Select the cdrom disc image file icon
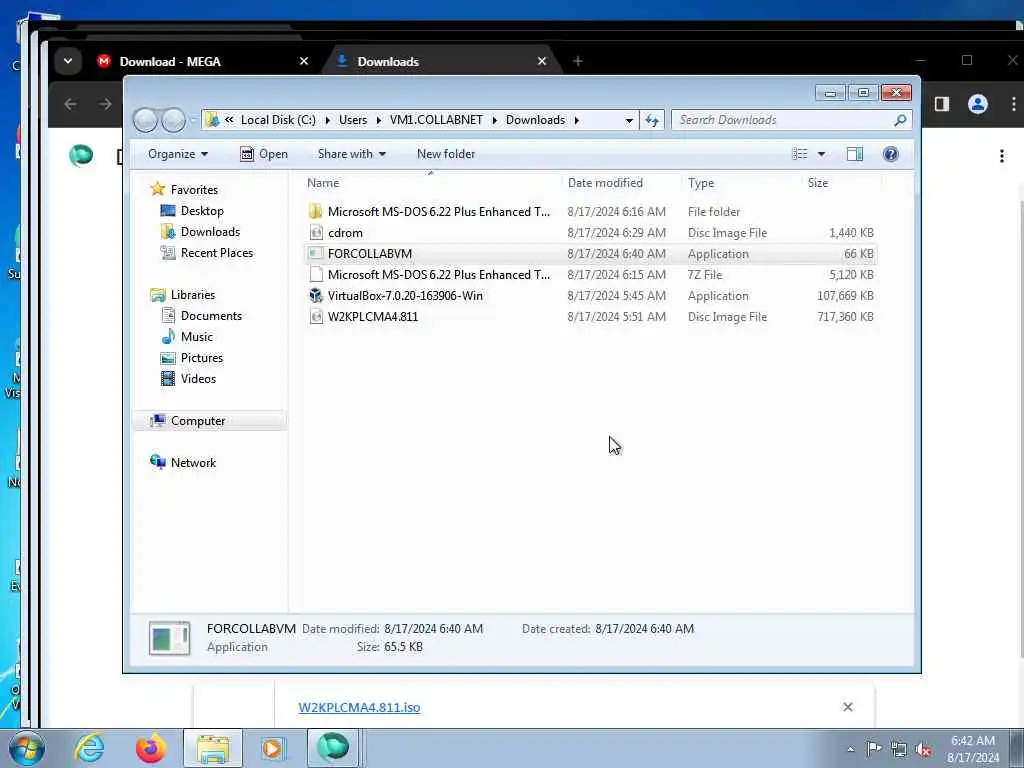The width and height of the screenshot is (1024, 768). tap(316, 232)
